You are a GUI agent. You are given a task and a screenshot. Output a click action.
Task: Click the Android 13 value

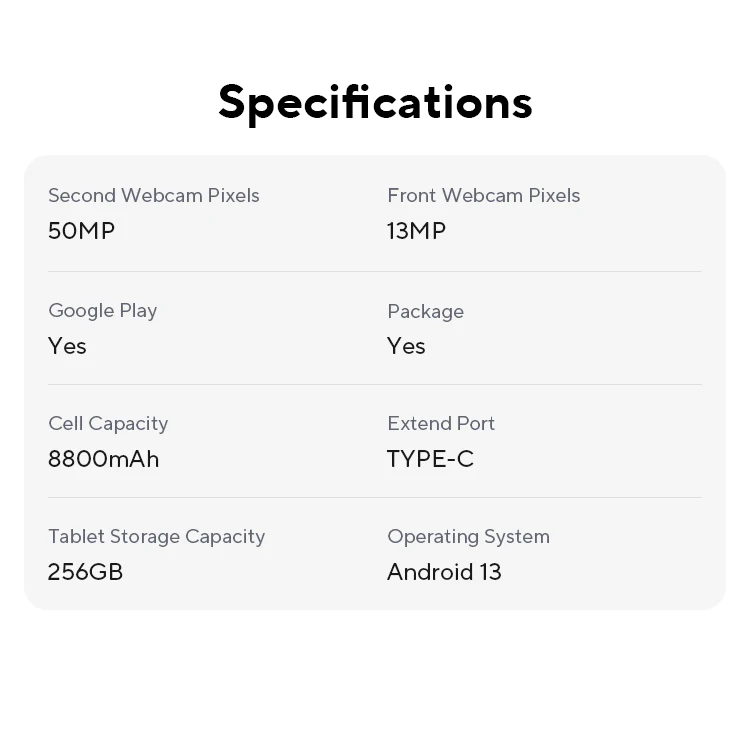tap(444, 572)
